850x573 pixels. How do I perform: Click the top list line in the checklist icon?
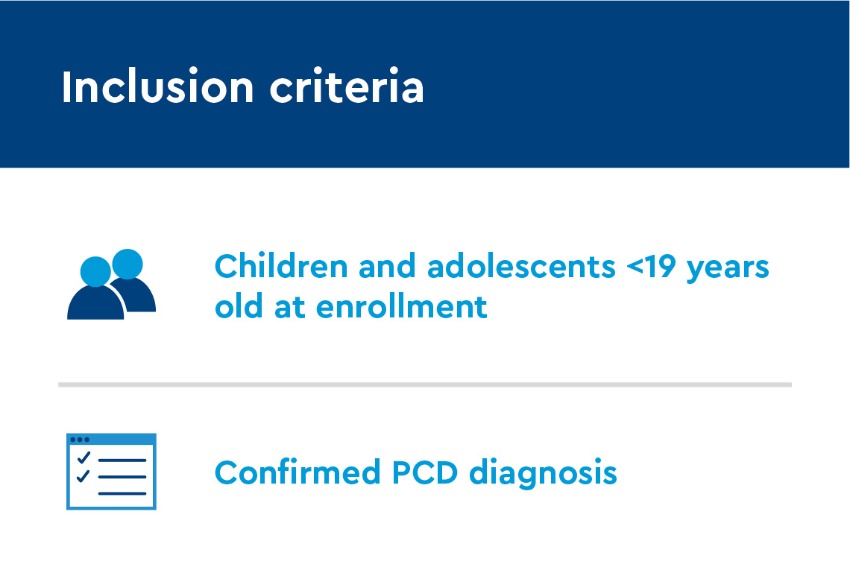coord(122,460)
